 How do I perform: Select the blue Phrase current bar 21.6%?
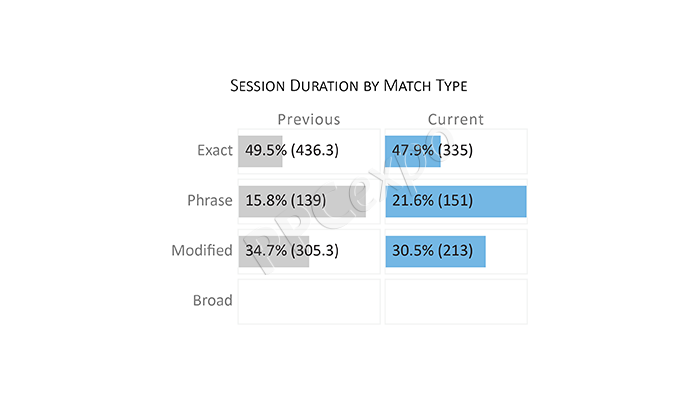click(456, 202)
